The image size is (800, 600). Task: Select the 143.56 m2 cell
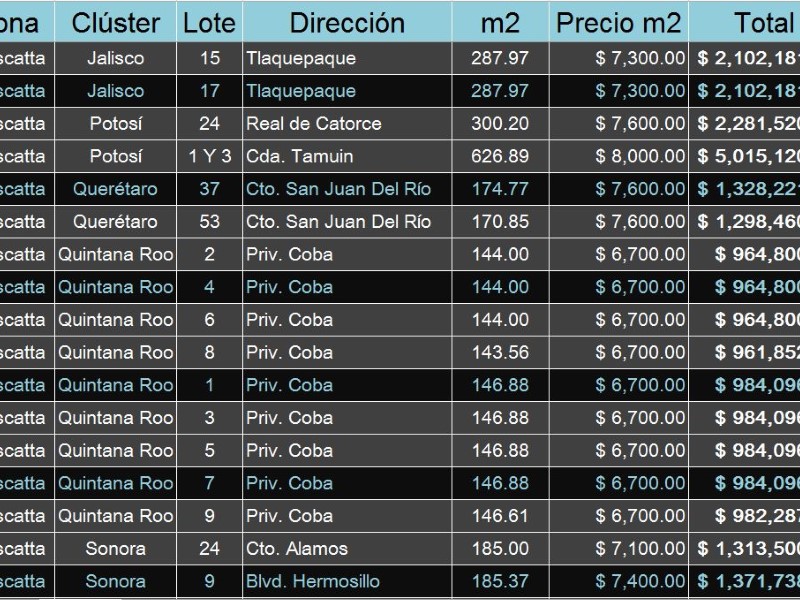(501, 352)
